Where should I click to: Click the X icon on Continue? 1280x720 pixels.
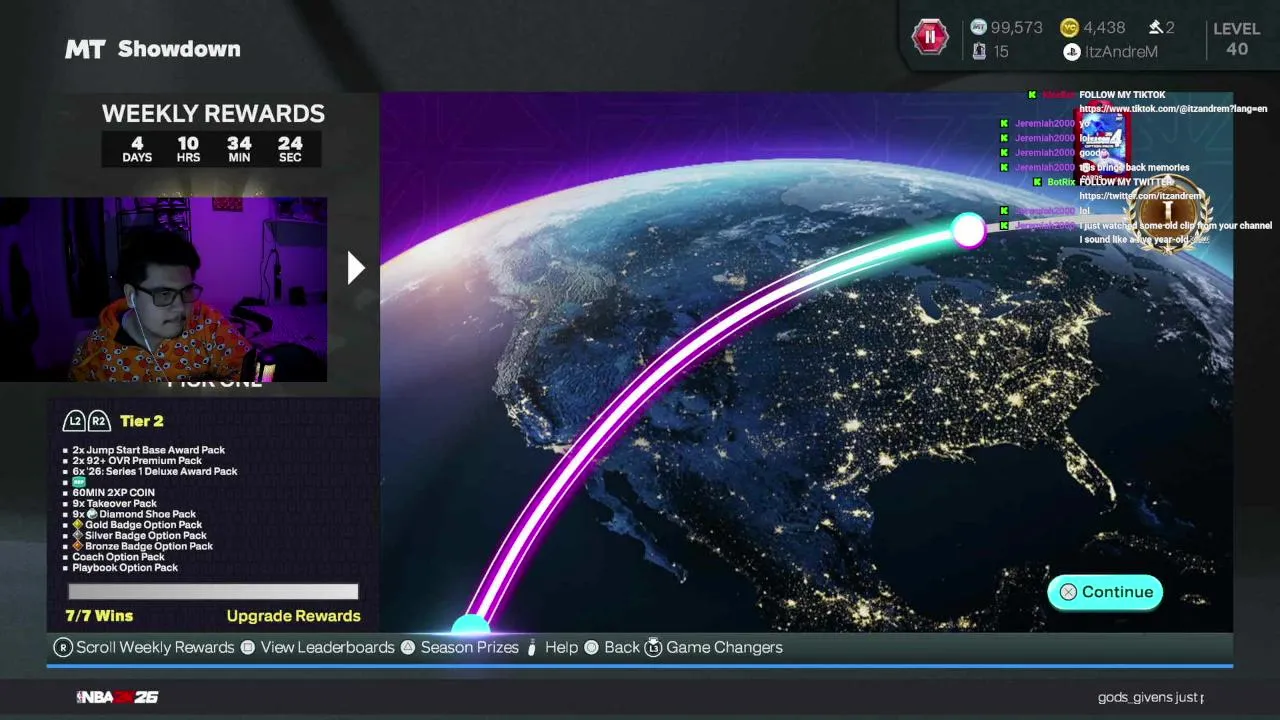coord(1068,592)
